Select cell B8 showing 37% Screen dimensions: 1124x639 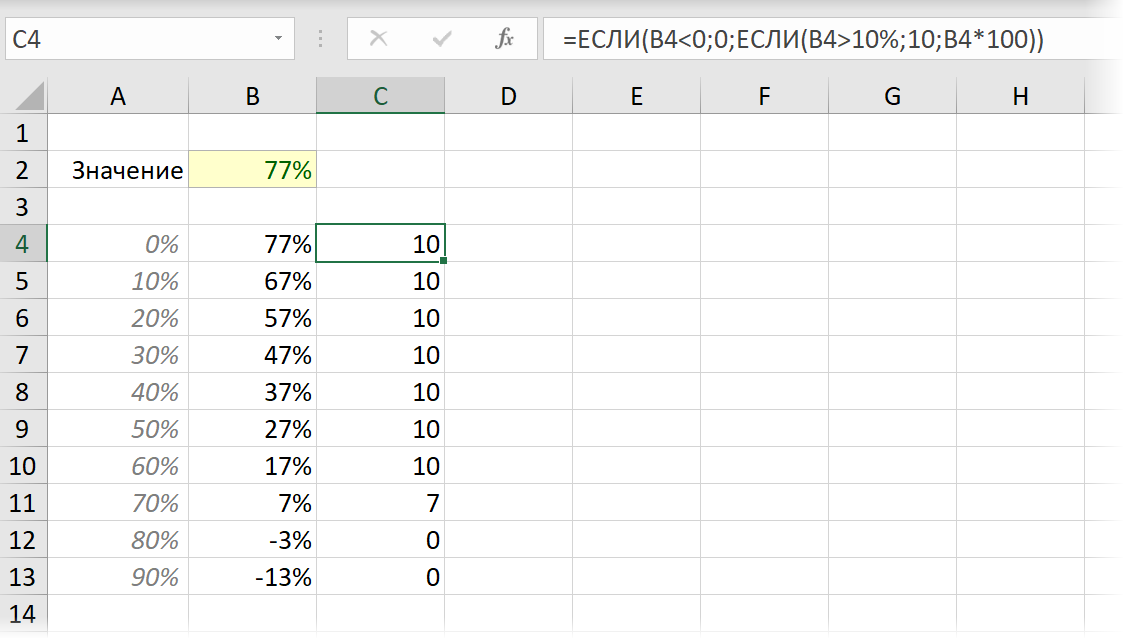pos(252,392)
